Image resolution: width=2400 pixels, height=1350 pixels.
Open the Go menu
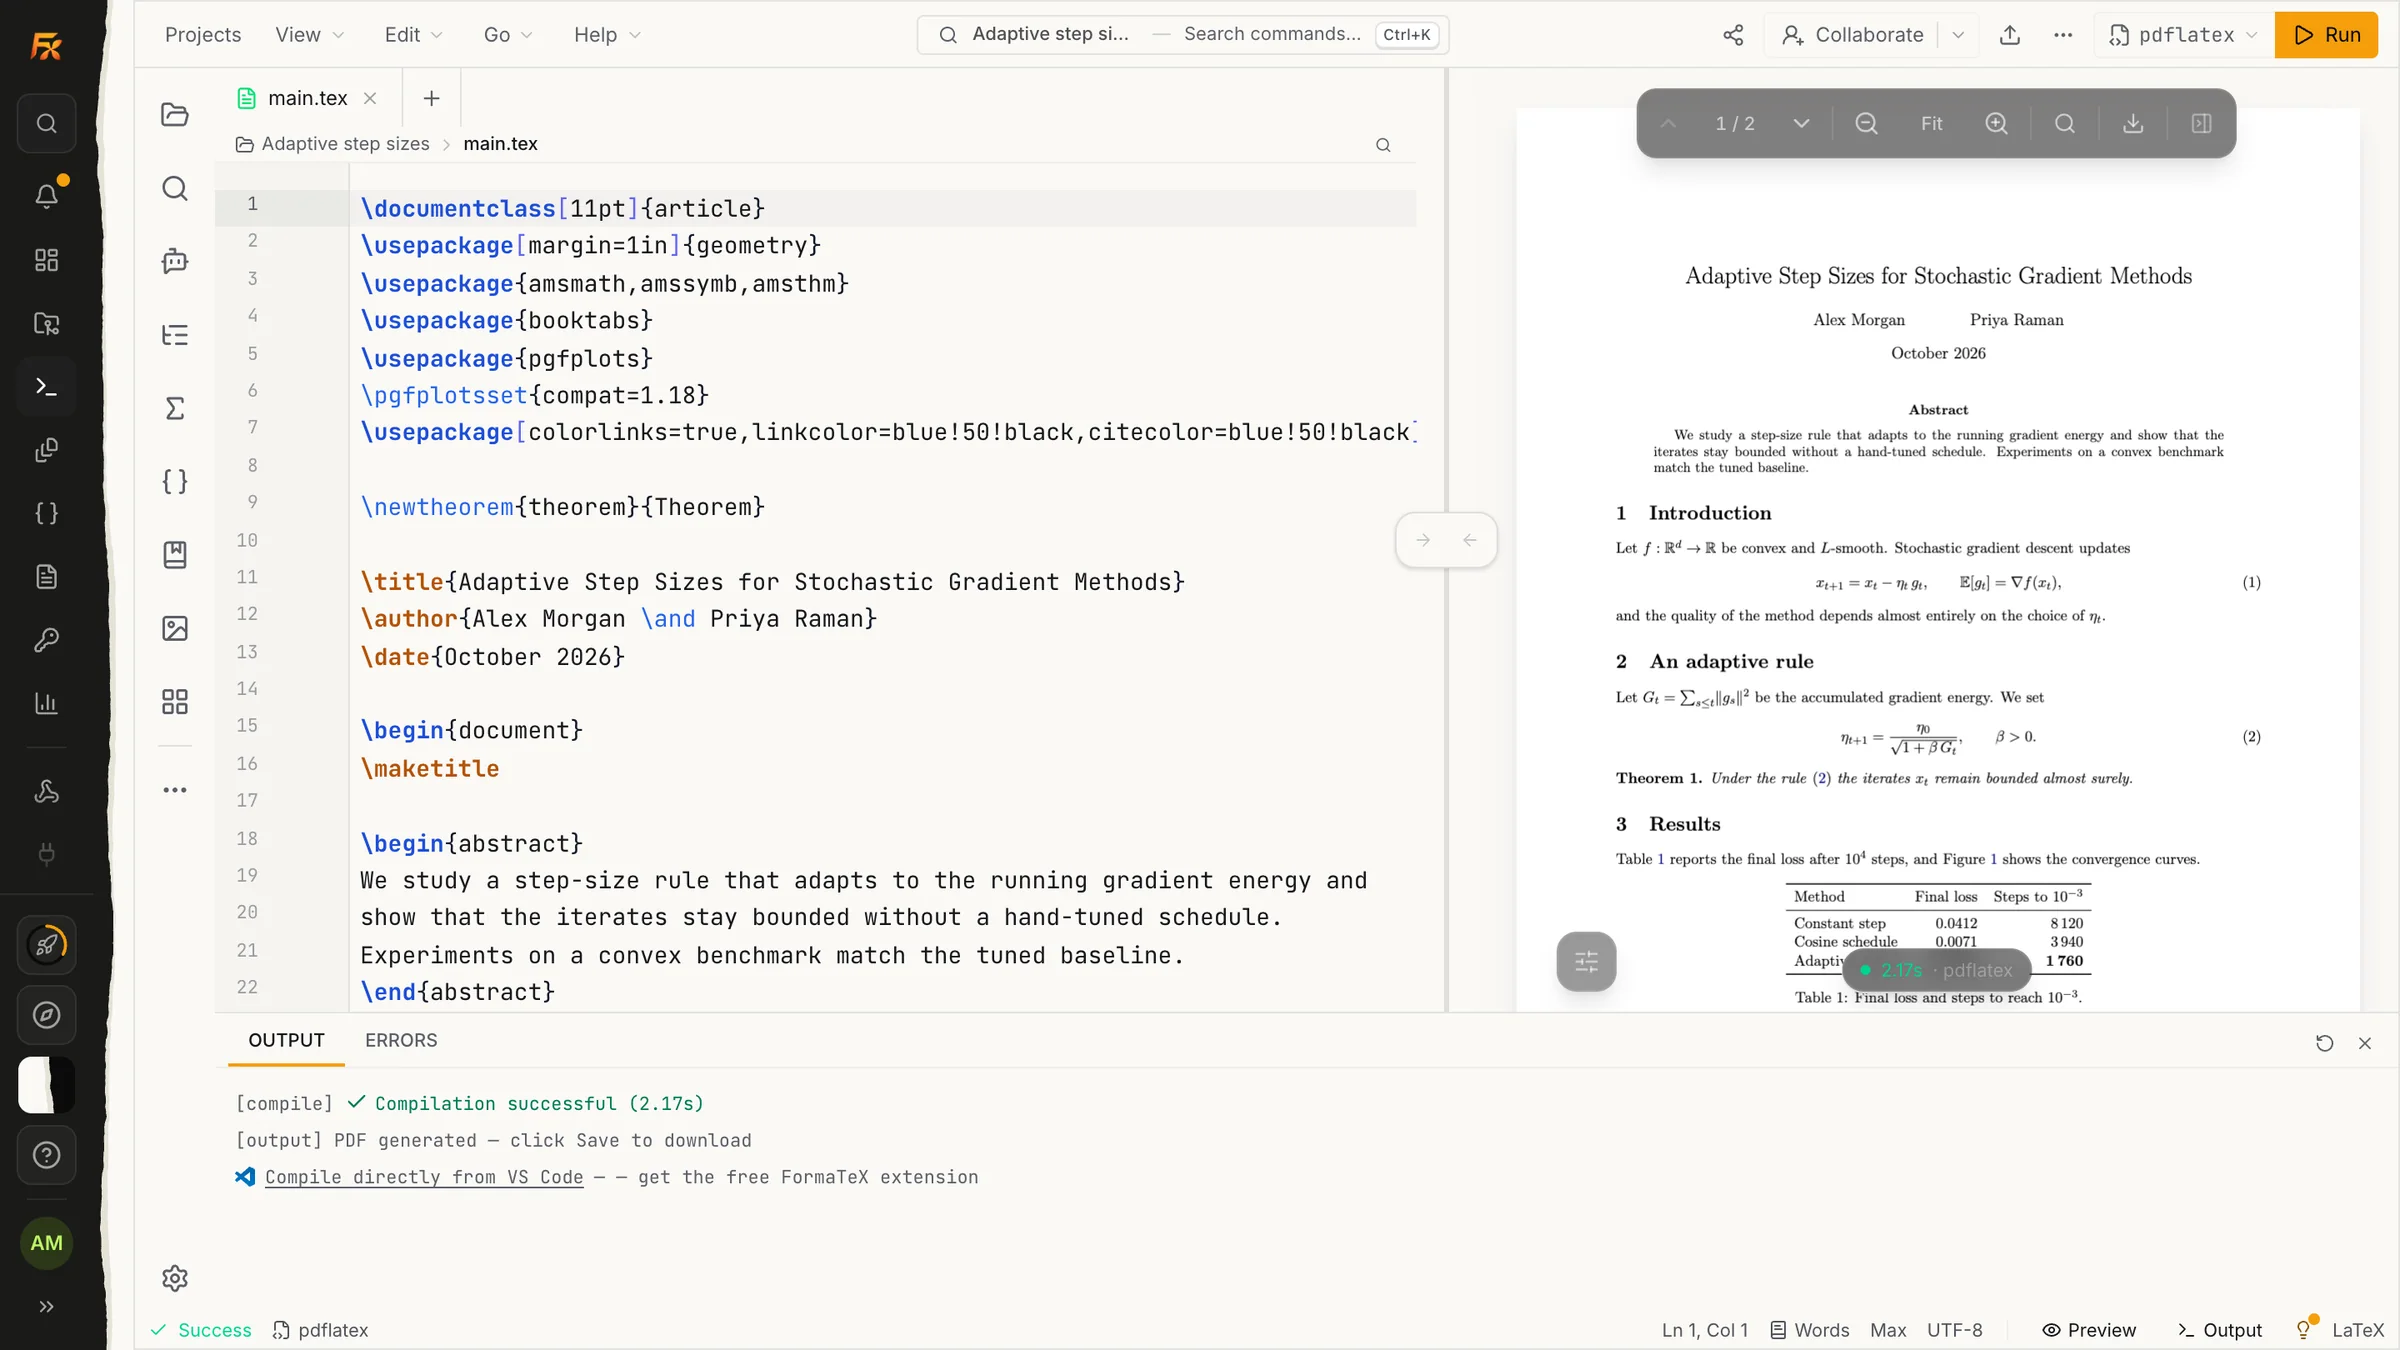[508, 35]
